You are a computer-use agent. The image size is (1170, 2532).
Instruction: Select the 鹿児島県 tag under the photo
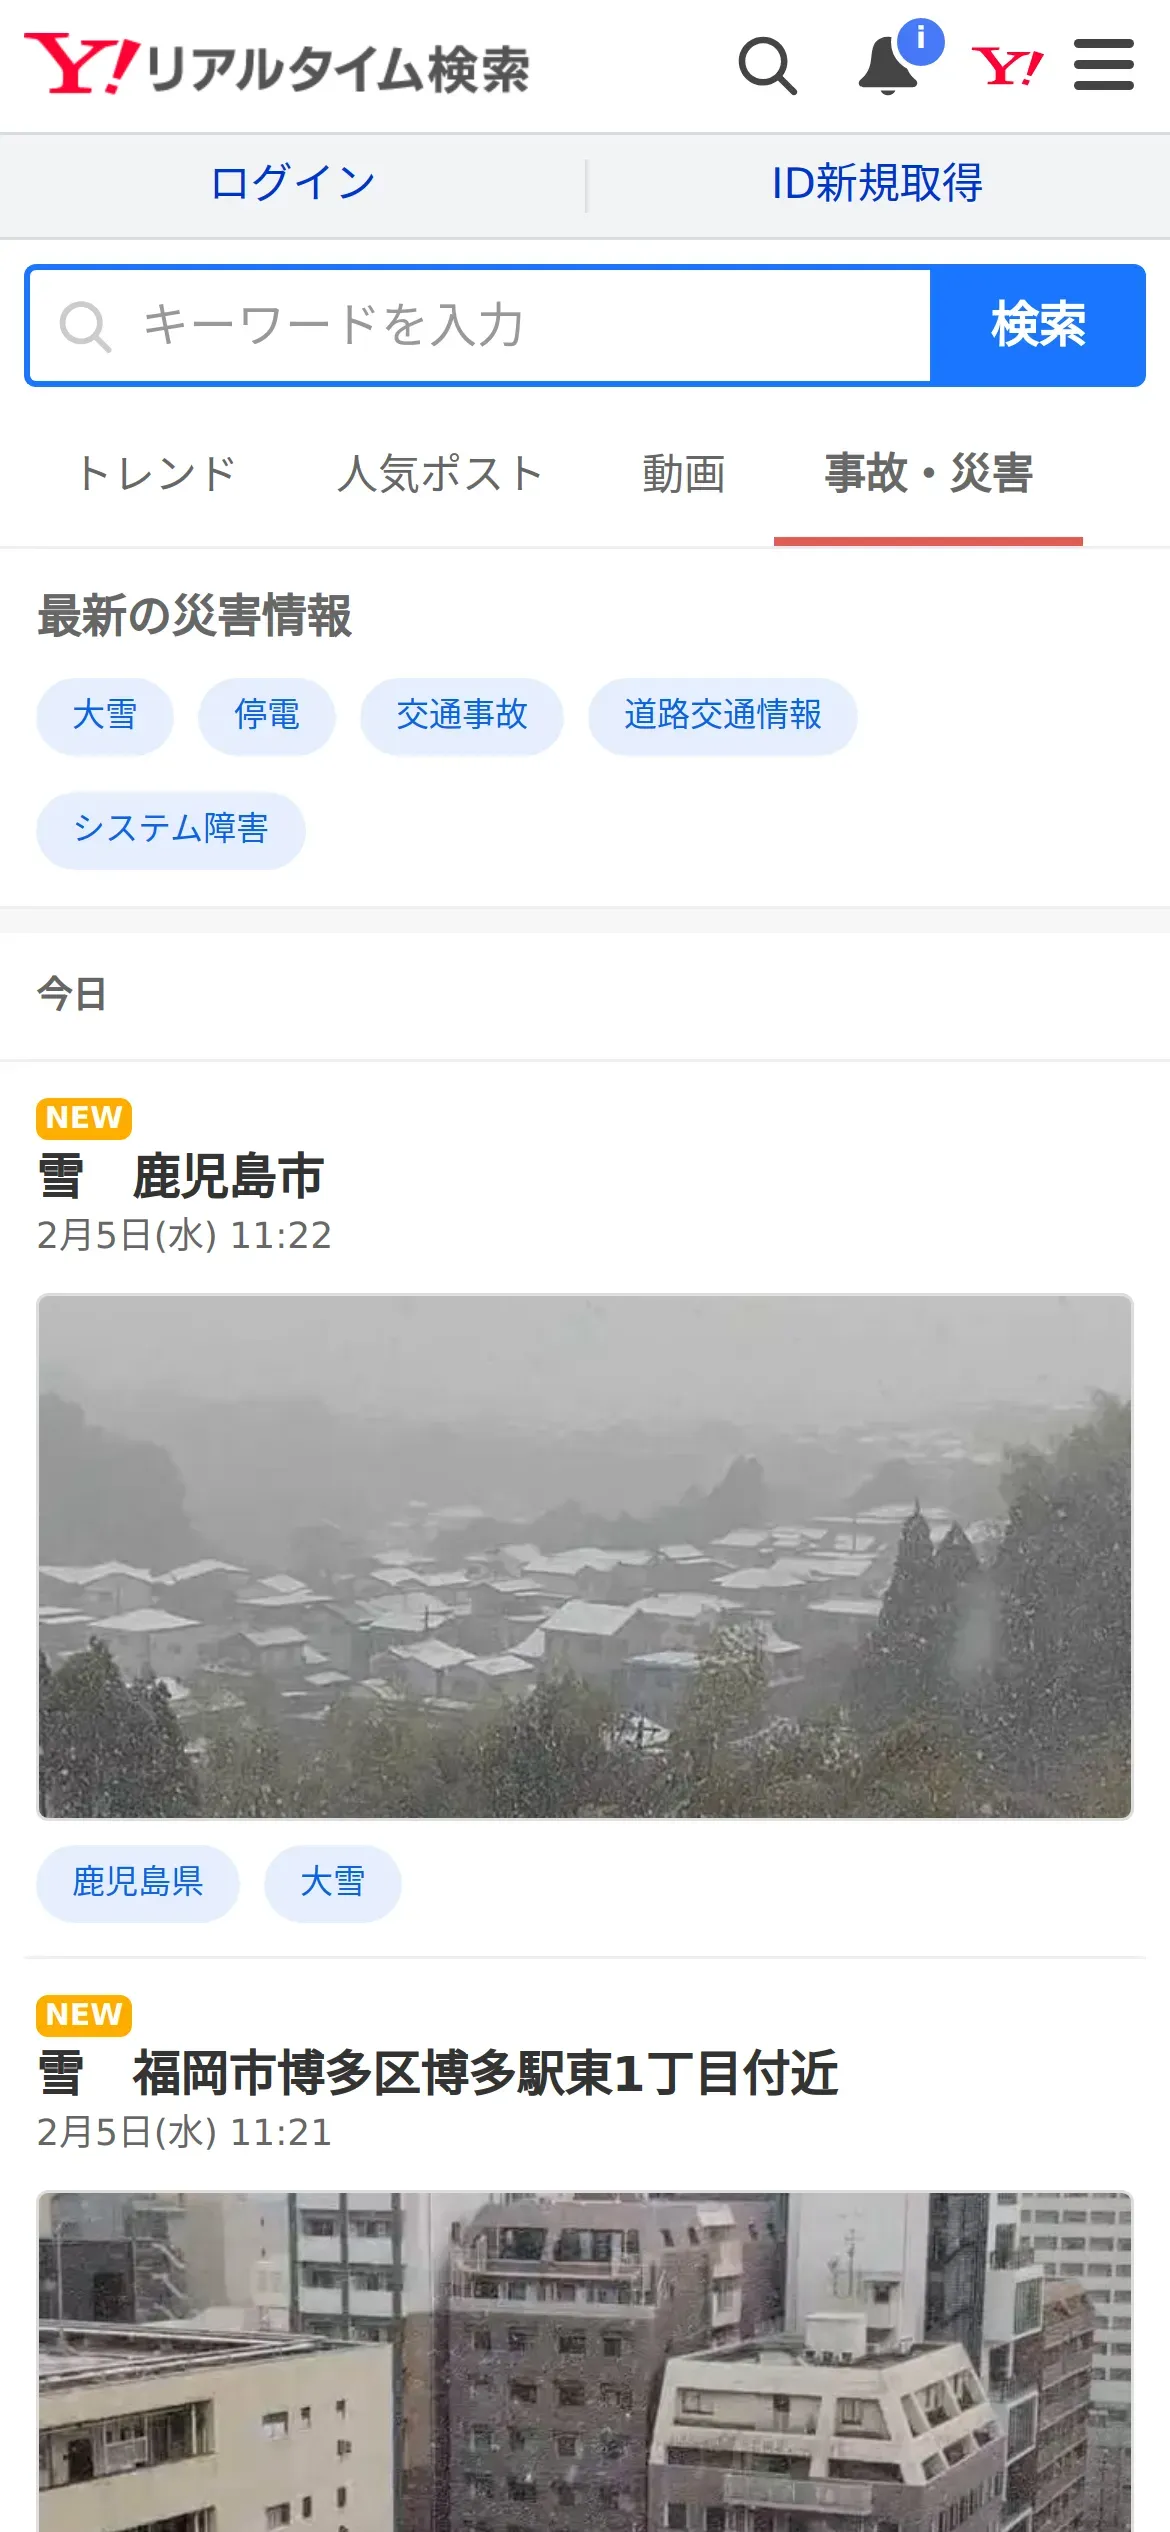138,1883
